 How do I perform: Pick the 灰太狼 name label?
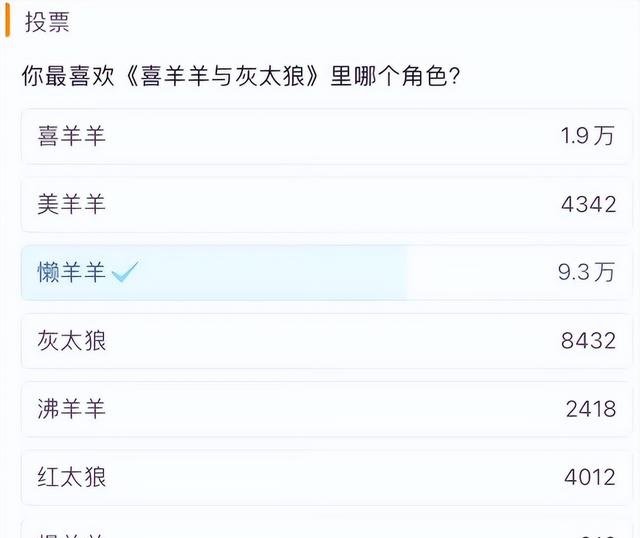(x=72, y=341)
